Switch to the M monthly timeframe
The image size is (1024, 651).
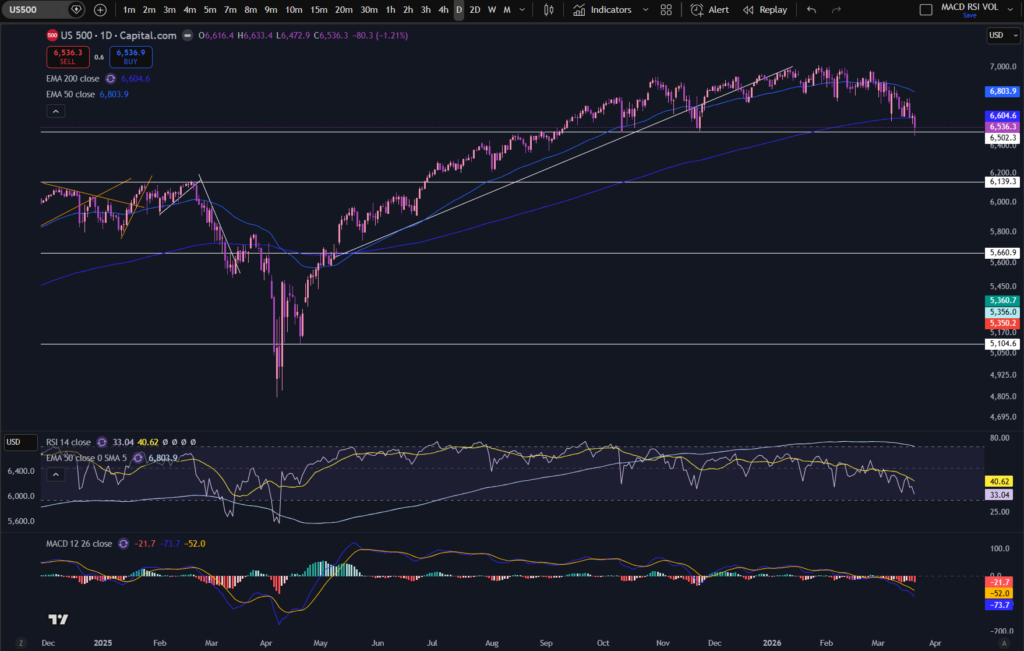(x=507, y=10)
